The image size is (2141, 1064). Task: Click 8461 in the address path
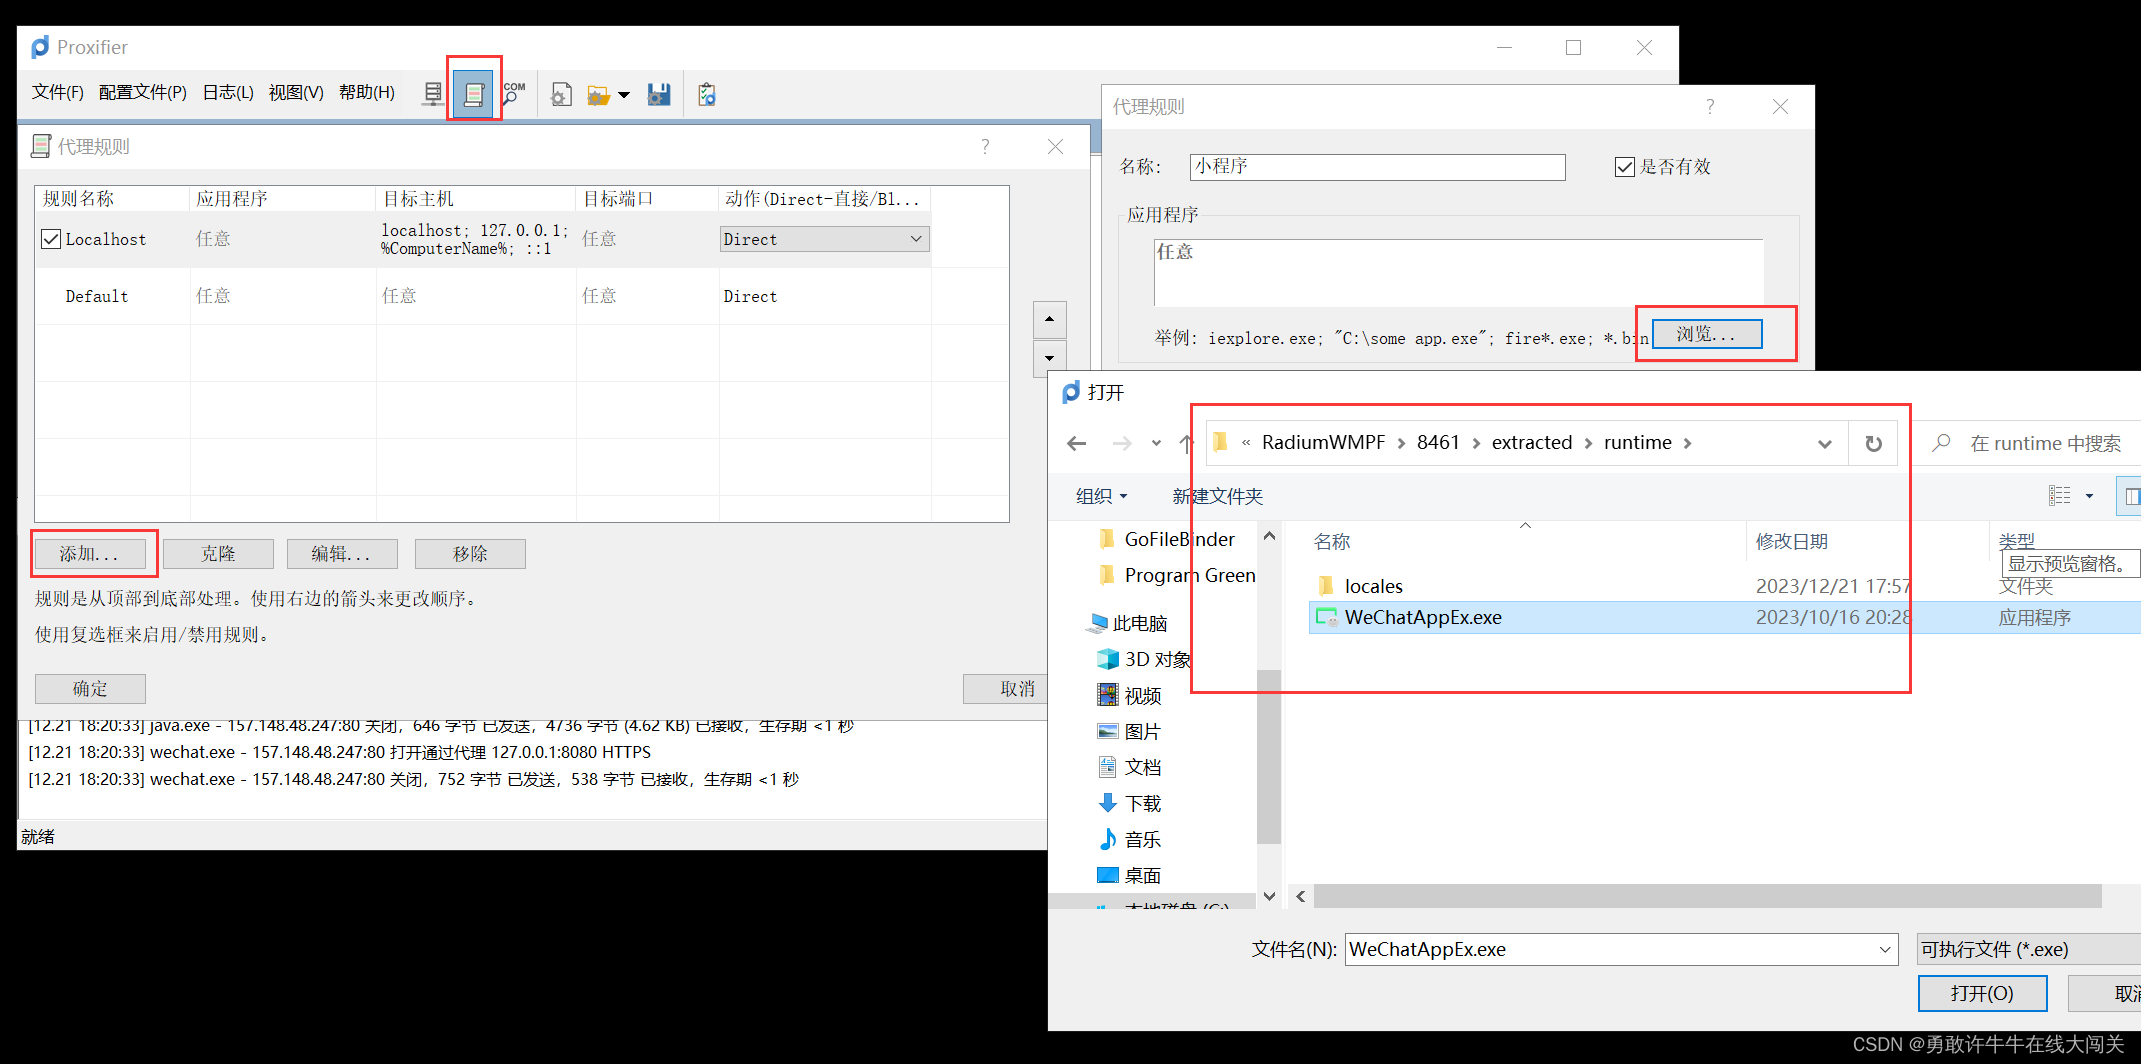[1438, 443]
